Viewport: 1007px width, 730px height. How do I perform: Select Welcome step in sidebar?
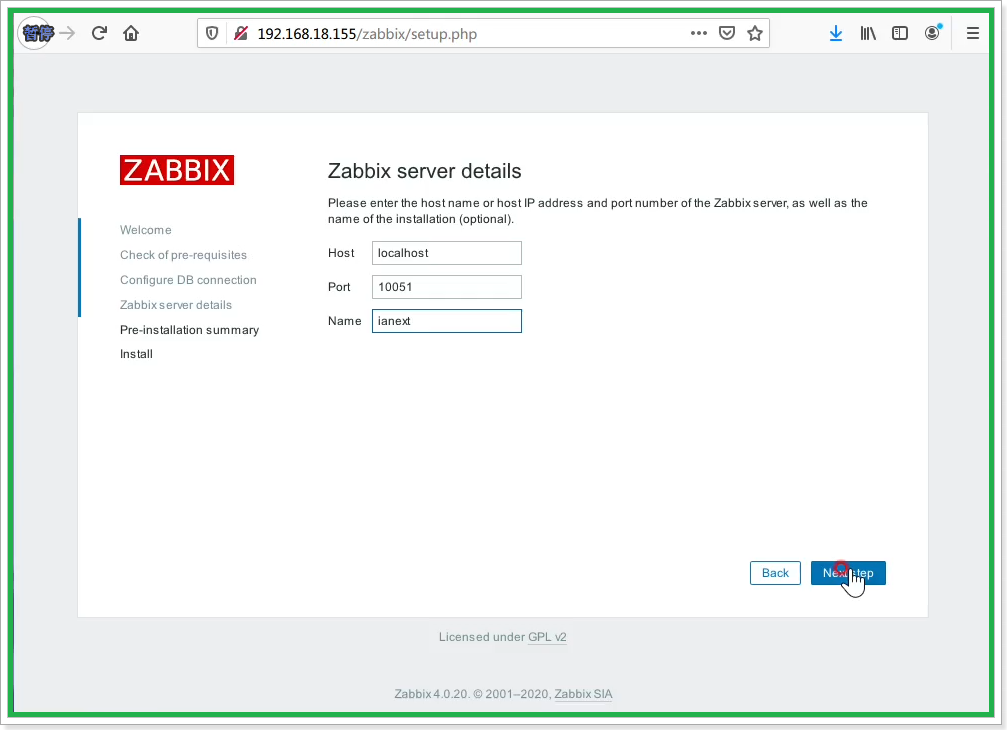click(146, 230)
